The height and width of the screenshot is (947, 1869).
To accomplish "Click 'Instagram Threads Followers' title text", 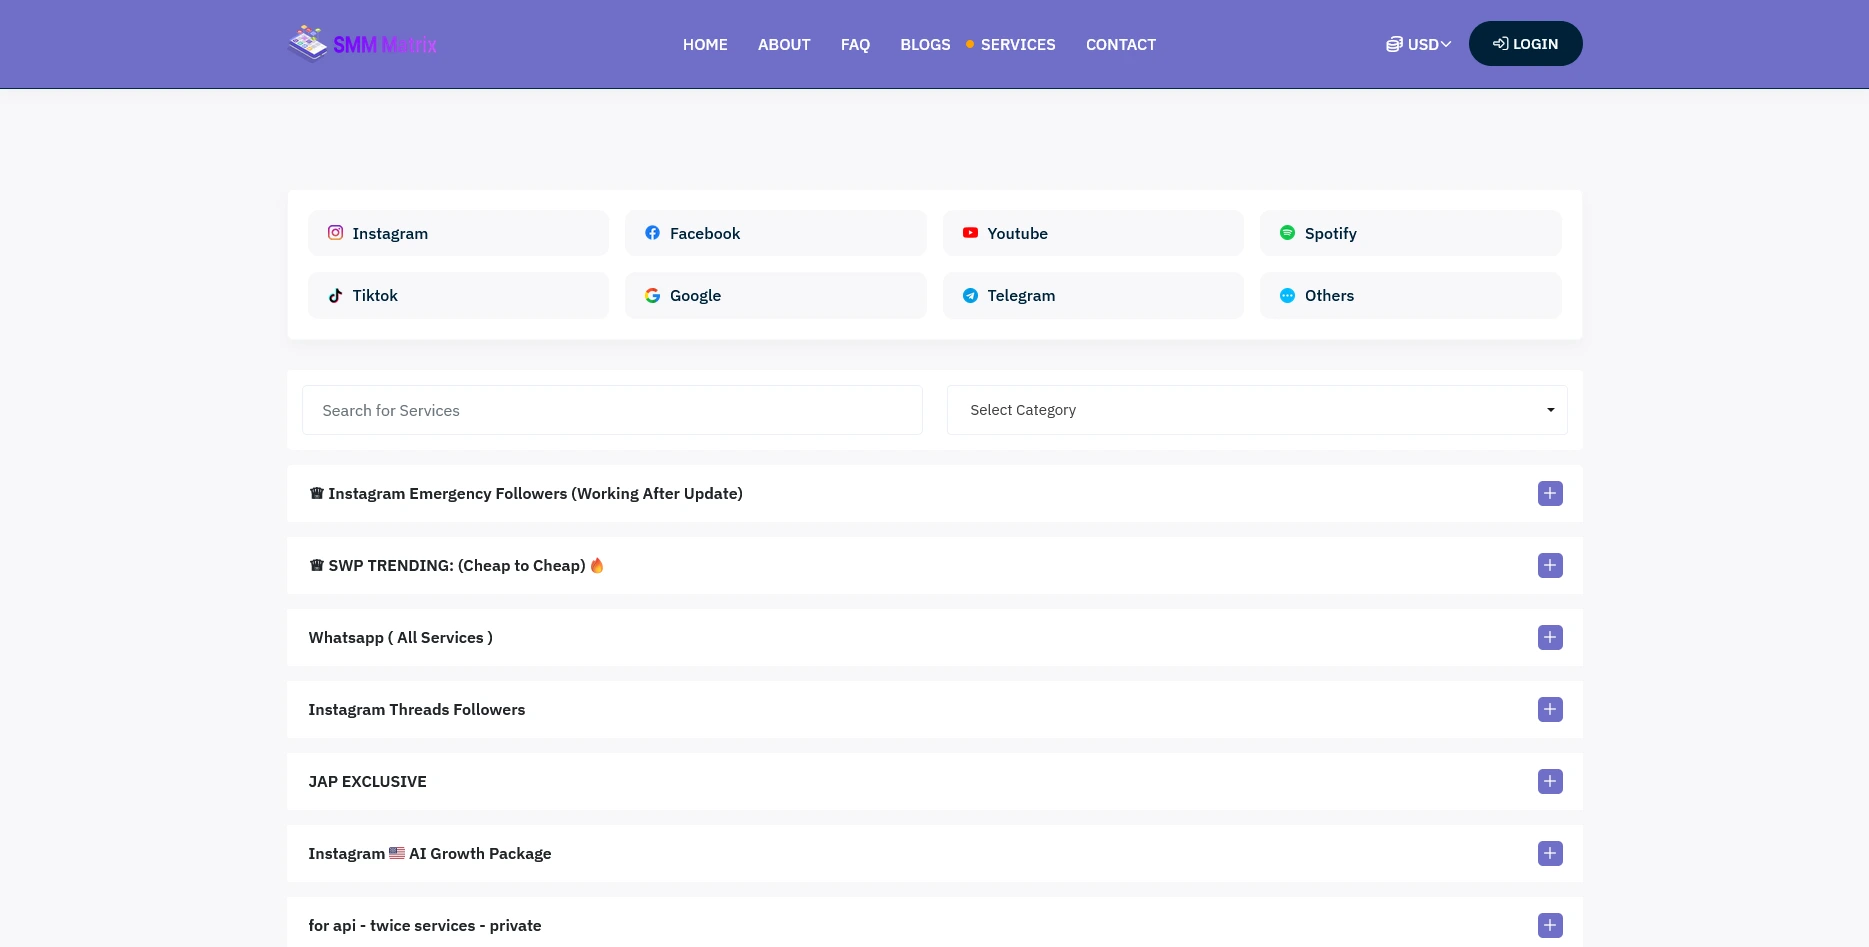I will coord(416,709).
